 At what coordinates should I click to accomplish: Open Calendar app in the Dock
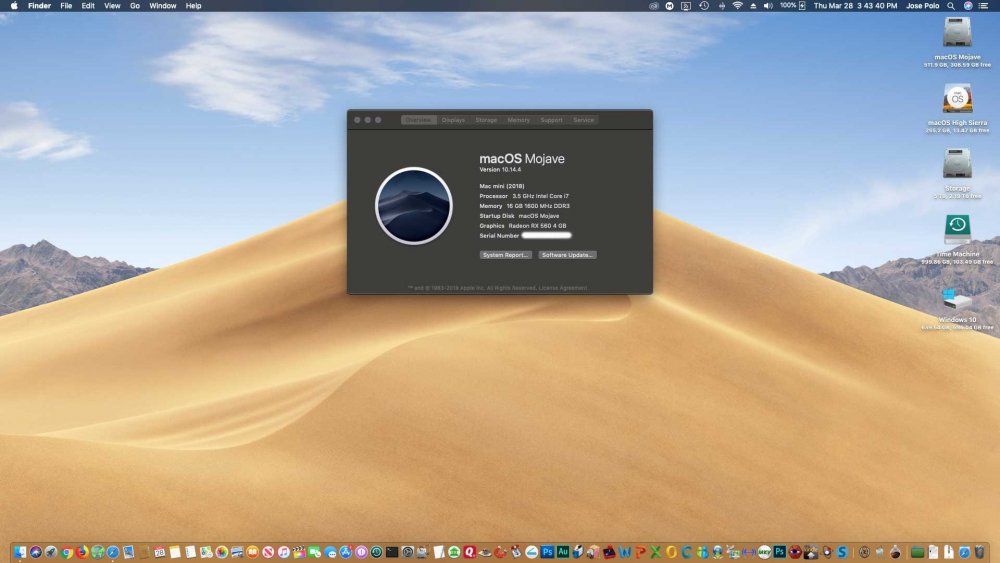tap(160, 552)
